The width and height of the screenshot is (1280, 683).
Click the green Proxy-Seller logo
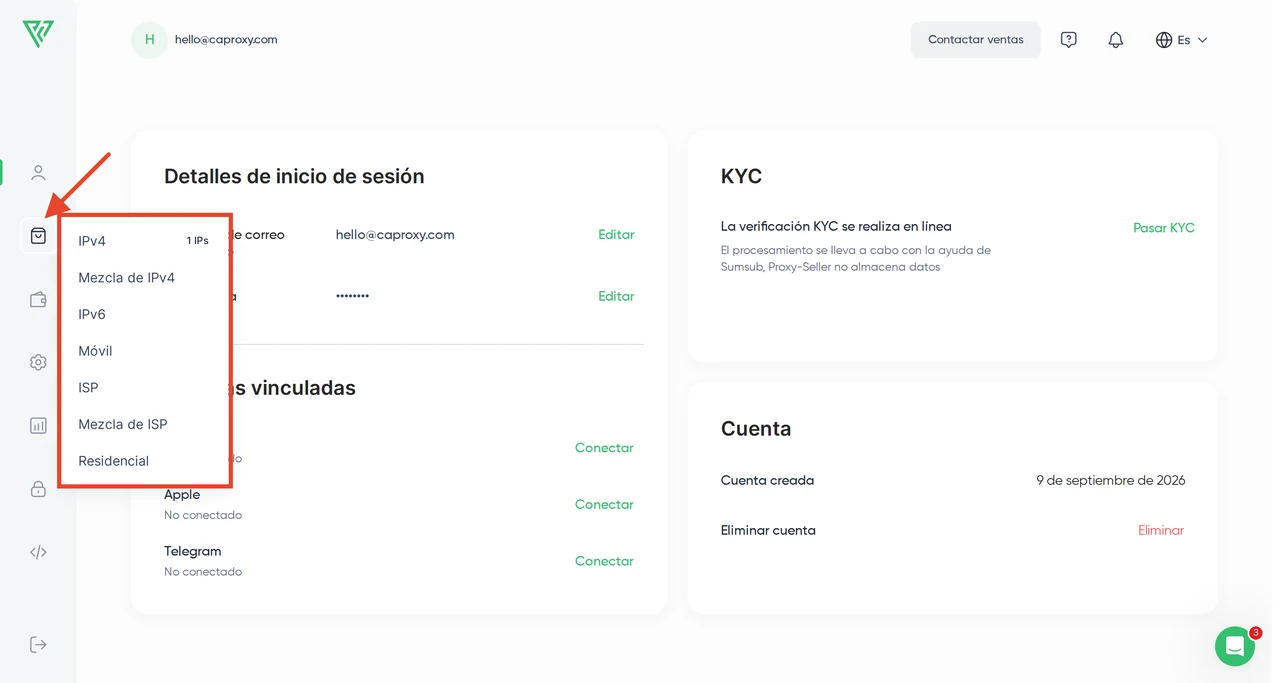pyautogui.click(x=38, y=33)
